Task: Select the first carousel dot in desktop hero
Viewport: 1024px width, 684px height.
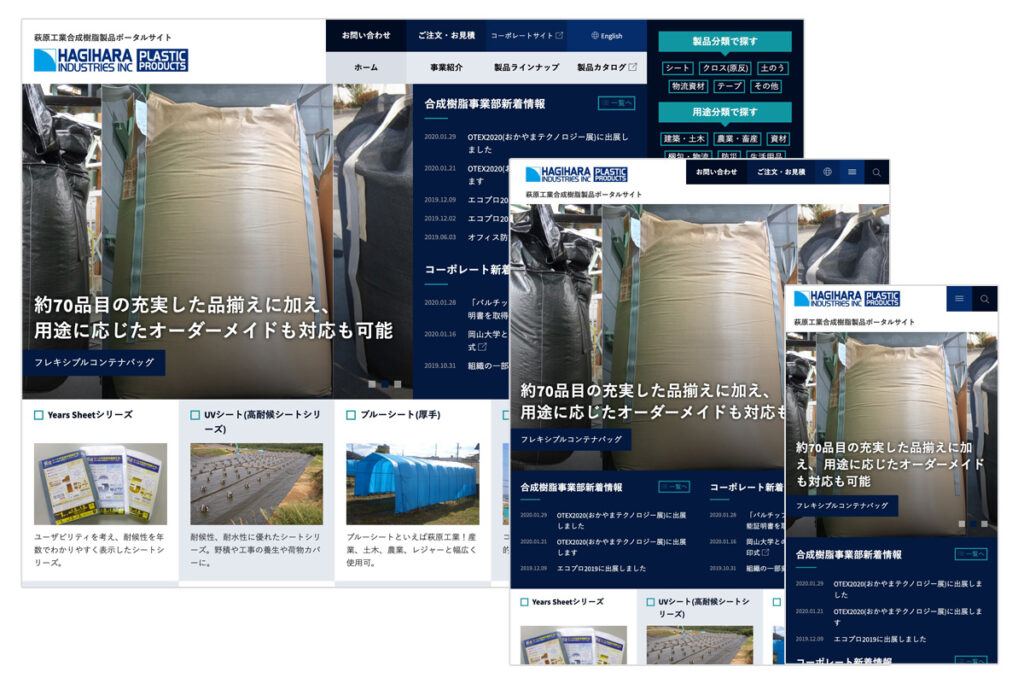Action: (372, 384)
